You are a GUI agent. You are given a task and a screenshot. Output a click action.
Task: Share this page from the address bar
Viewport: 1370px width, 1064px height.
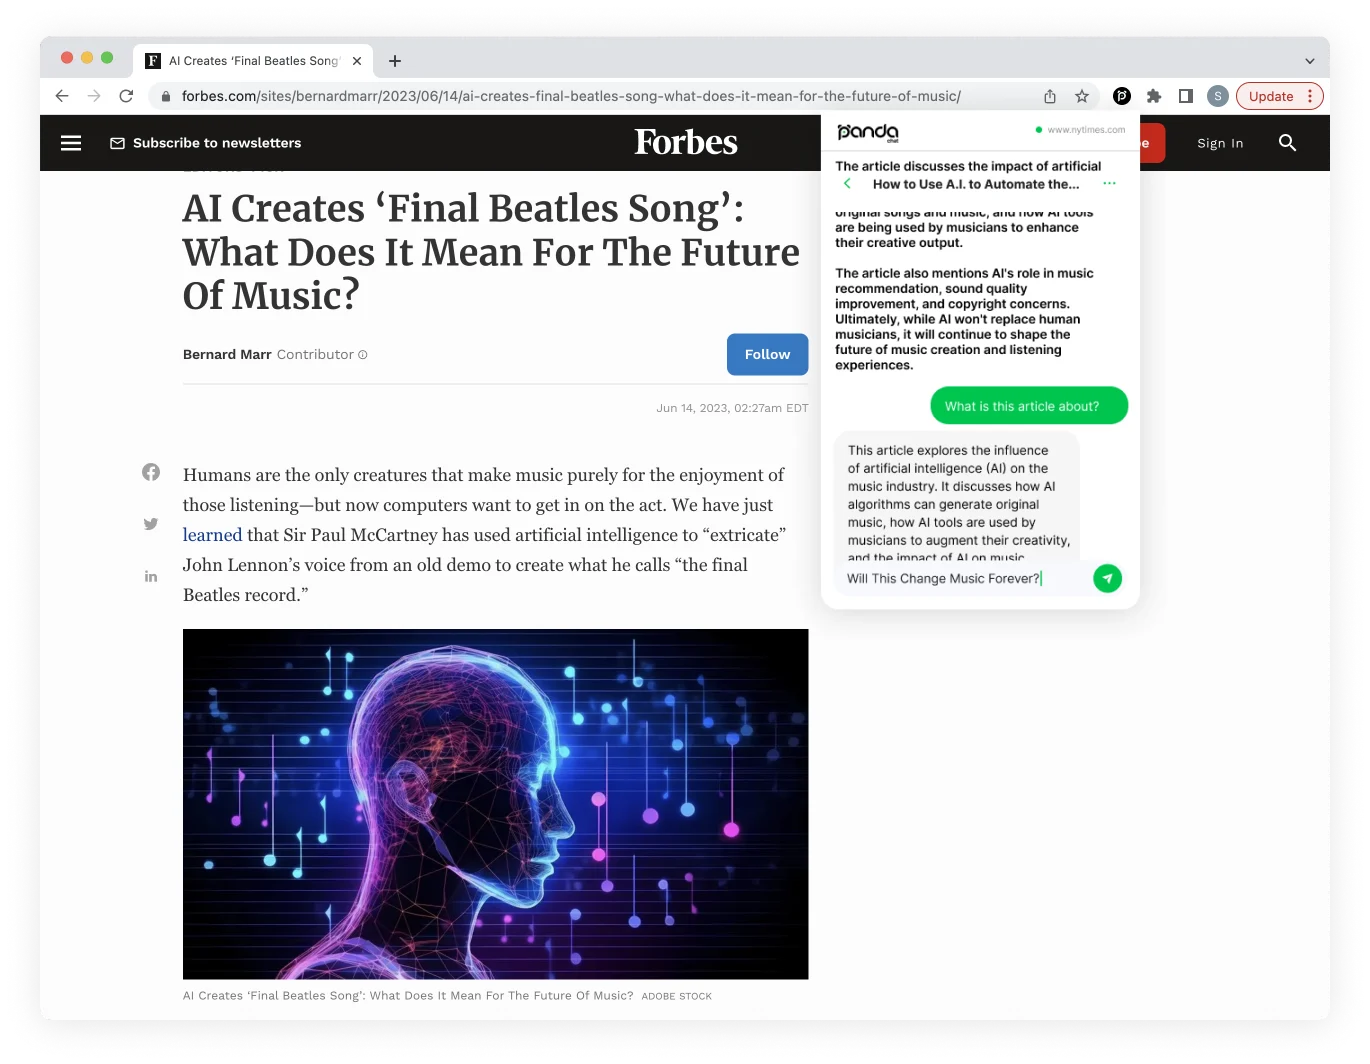point(1050,96)
